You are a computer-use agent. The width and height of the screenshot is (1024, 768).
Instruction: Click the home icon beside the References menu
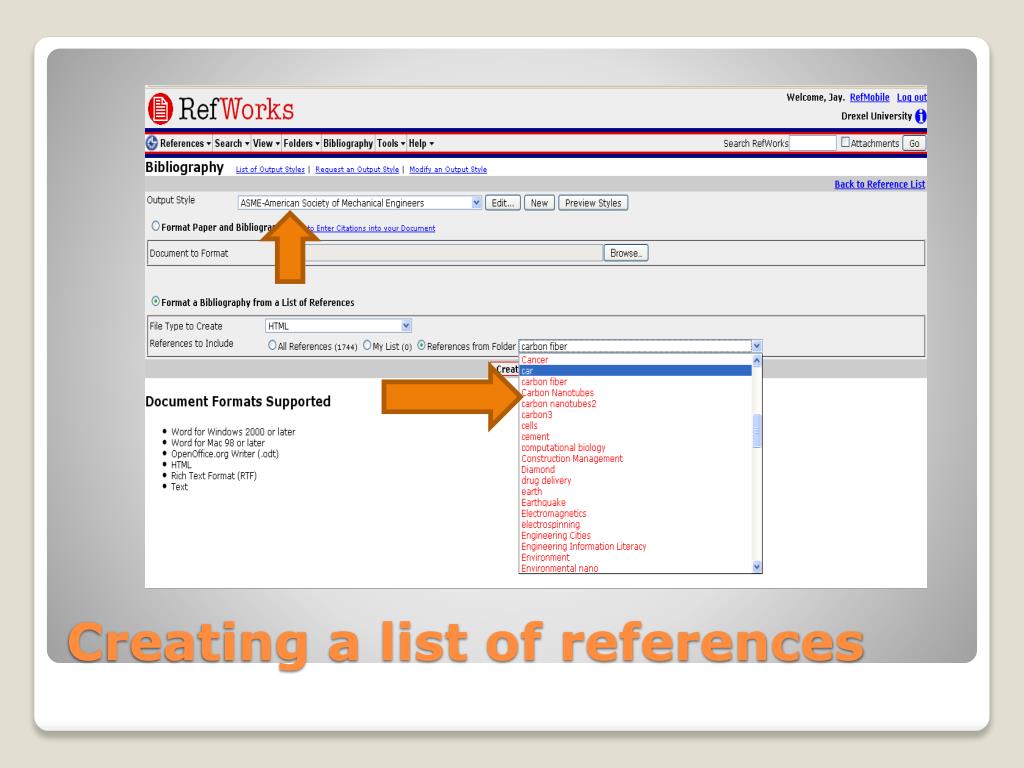pos(152,143)
